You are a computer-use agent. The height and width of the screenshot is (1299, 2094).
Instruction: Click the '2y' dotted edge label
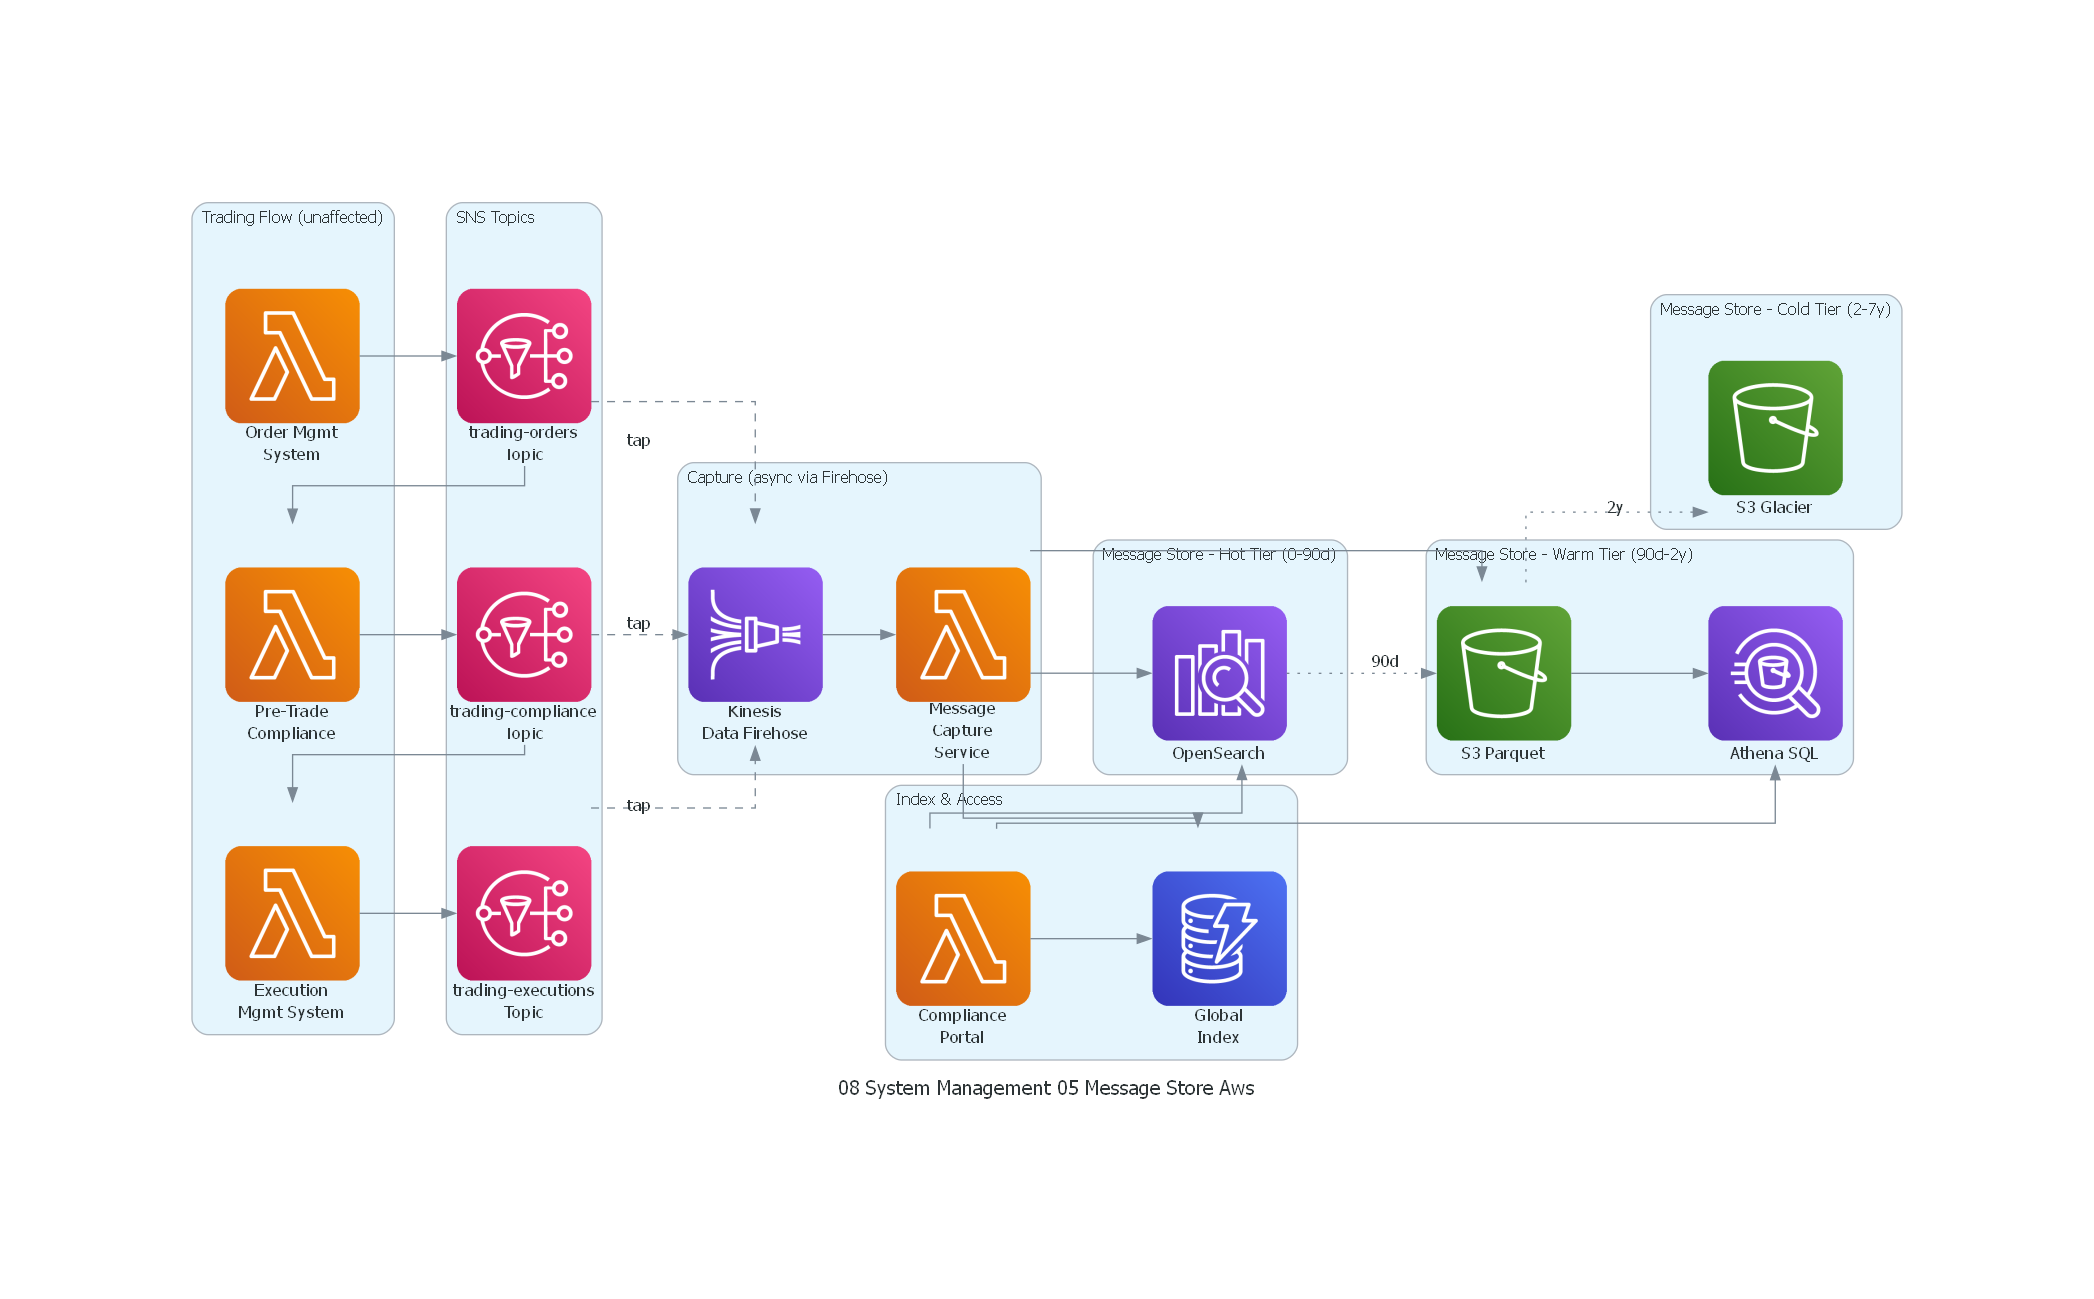1614,507
